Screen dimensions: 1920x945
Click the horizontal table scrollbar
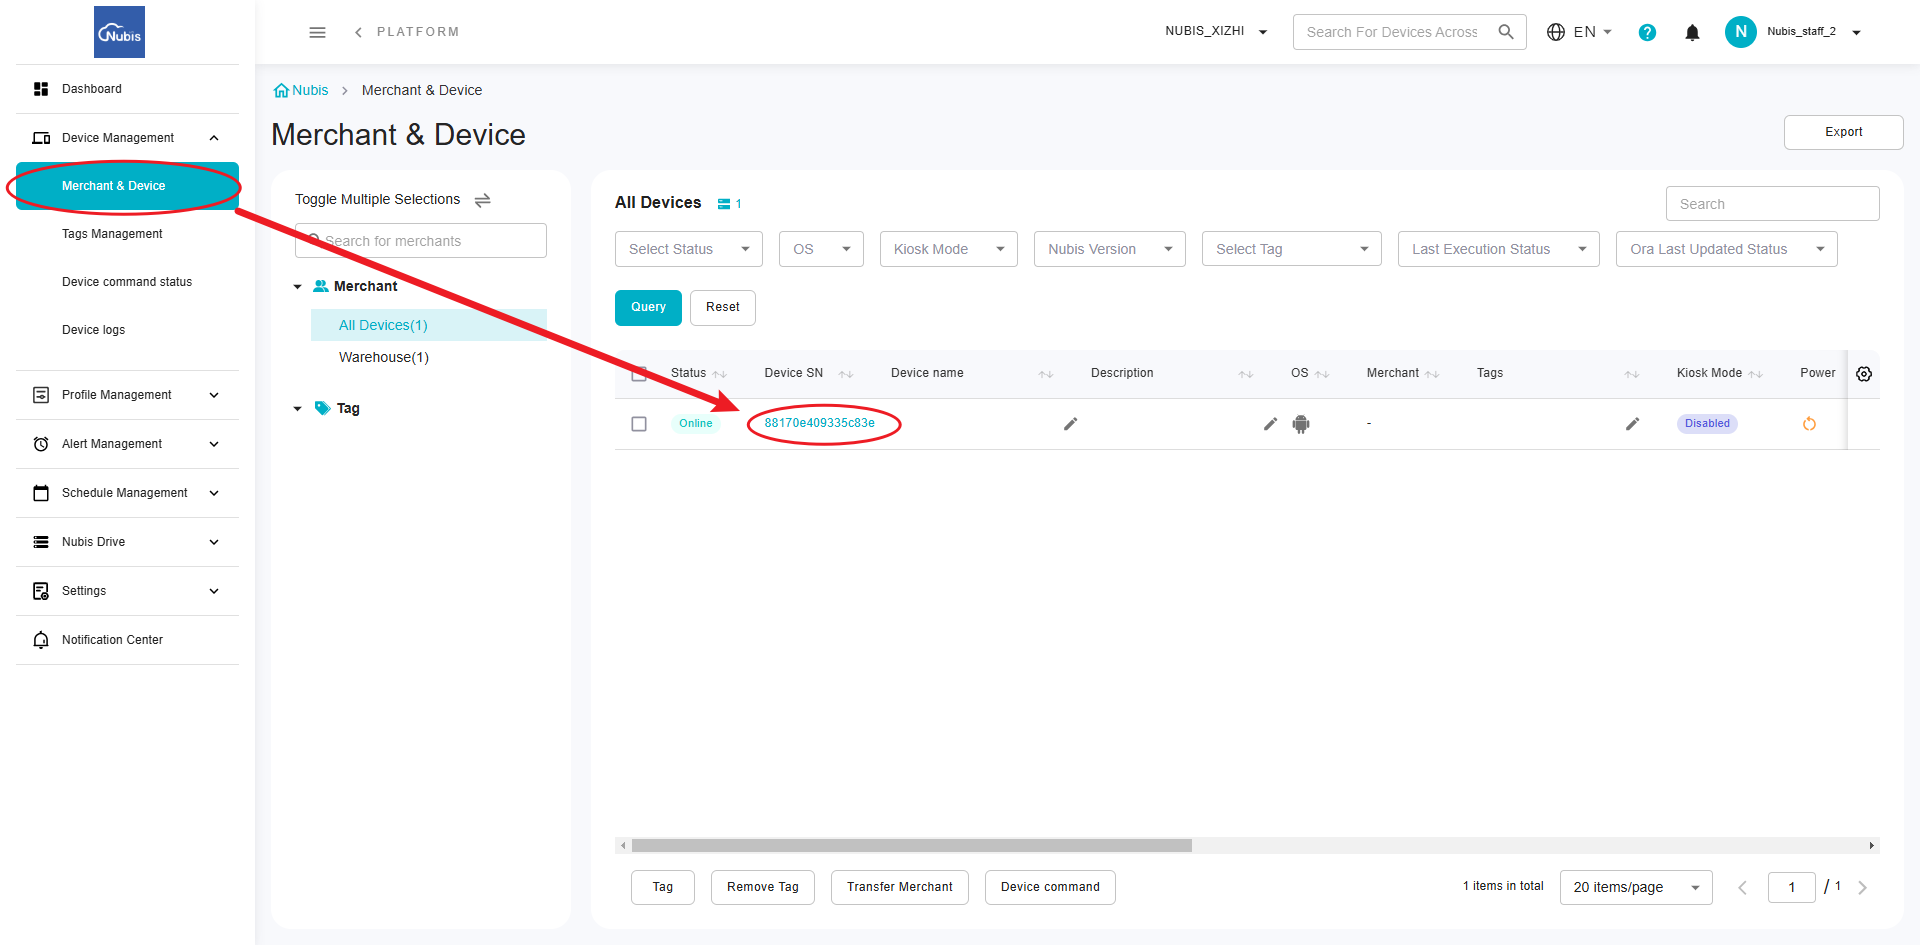911,846
